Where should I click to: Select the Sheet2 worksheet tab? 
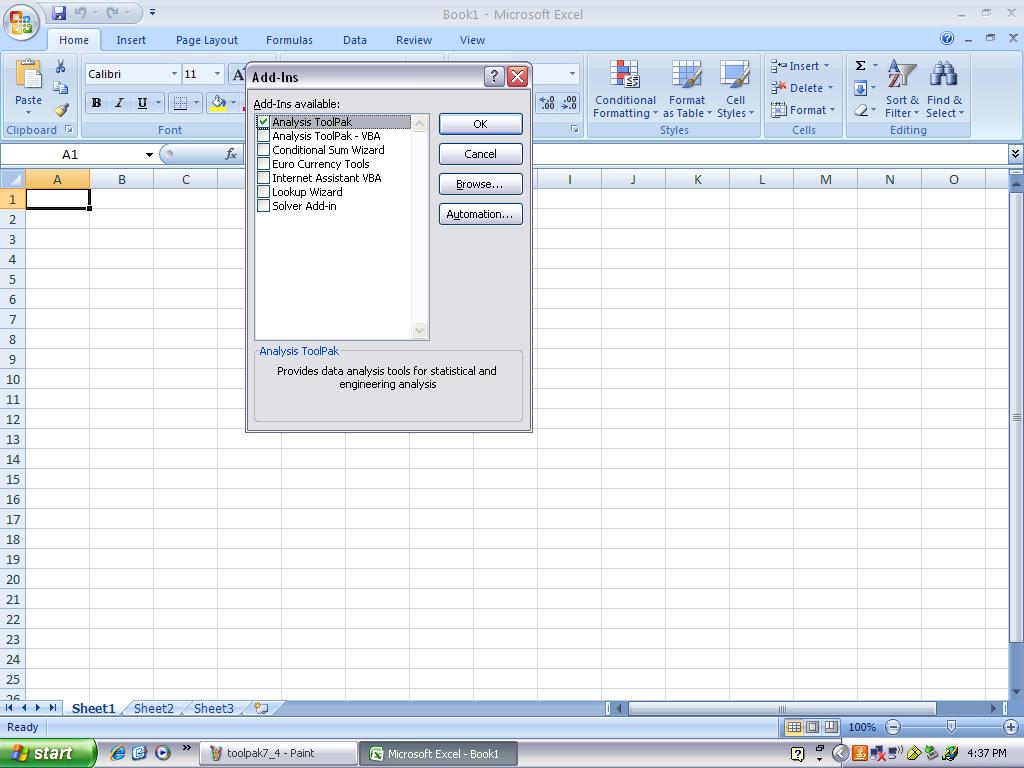pos(154,708)
